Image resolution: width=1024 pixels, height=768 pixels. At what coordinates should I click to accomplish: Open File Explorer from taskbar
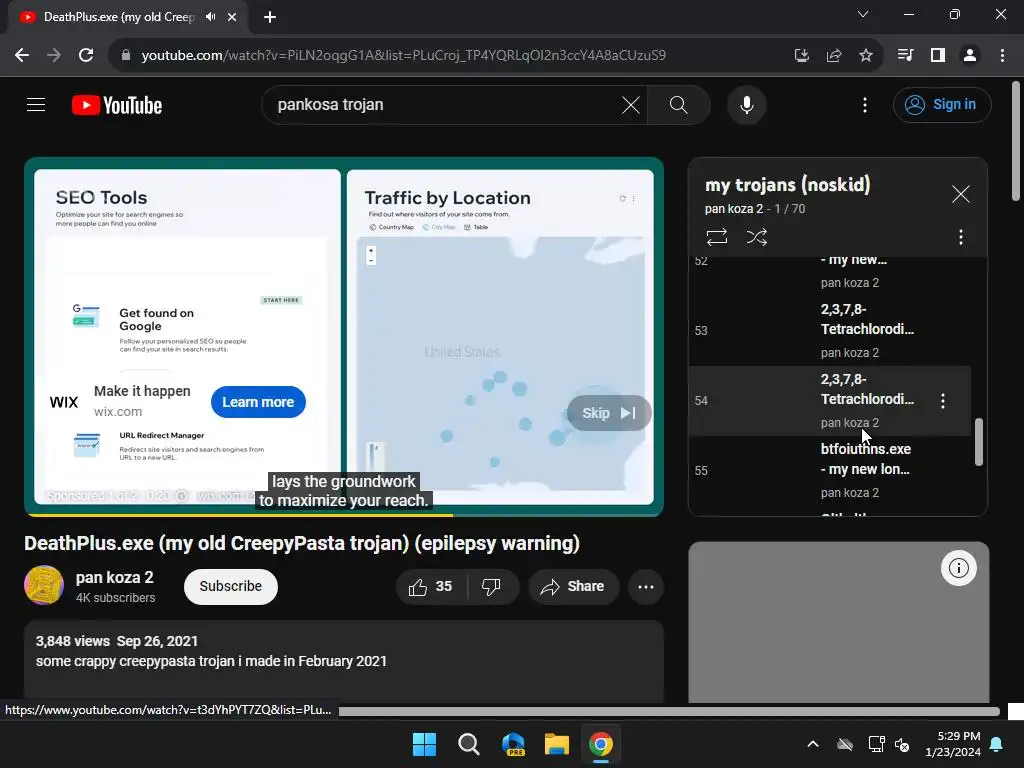pos(556,744)
